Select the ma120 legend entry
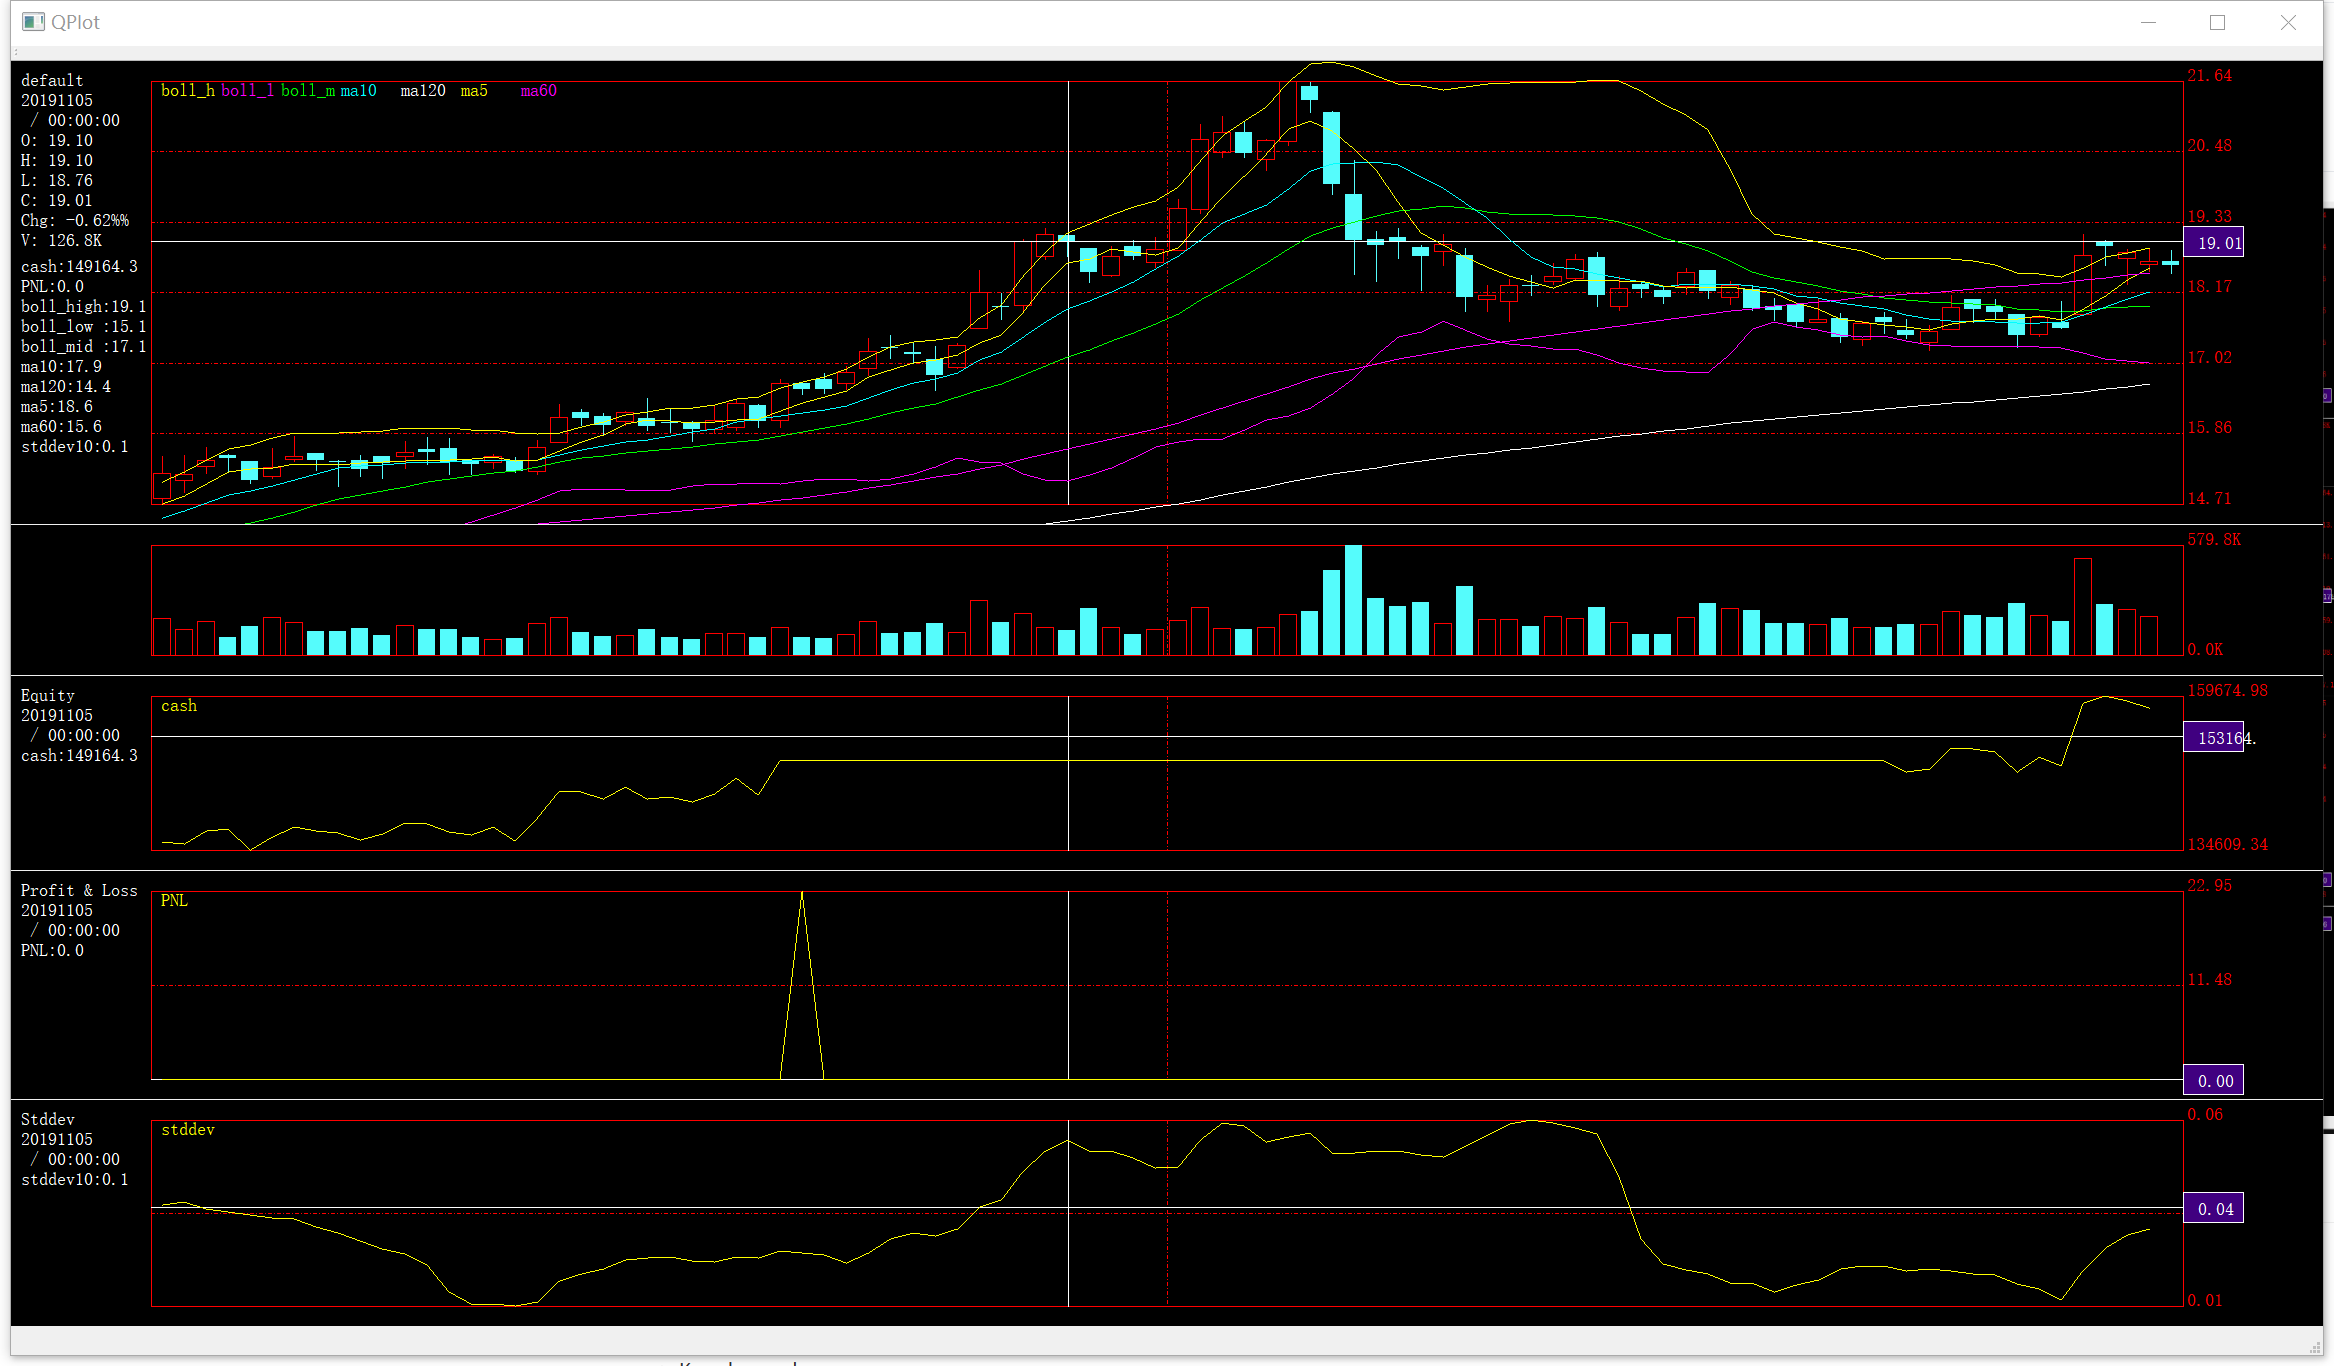 tap(423, 91)
